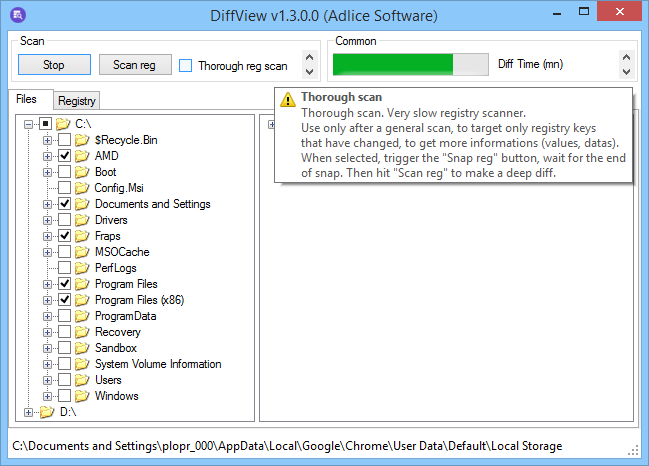The image size is (649, 466).
Task: Uncheck the Program Files checkbox
Action: [65, 283]
